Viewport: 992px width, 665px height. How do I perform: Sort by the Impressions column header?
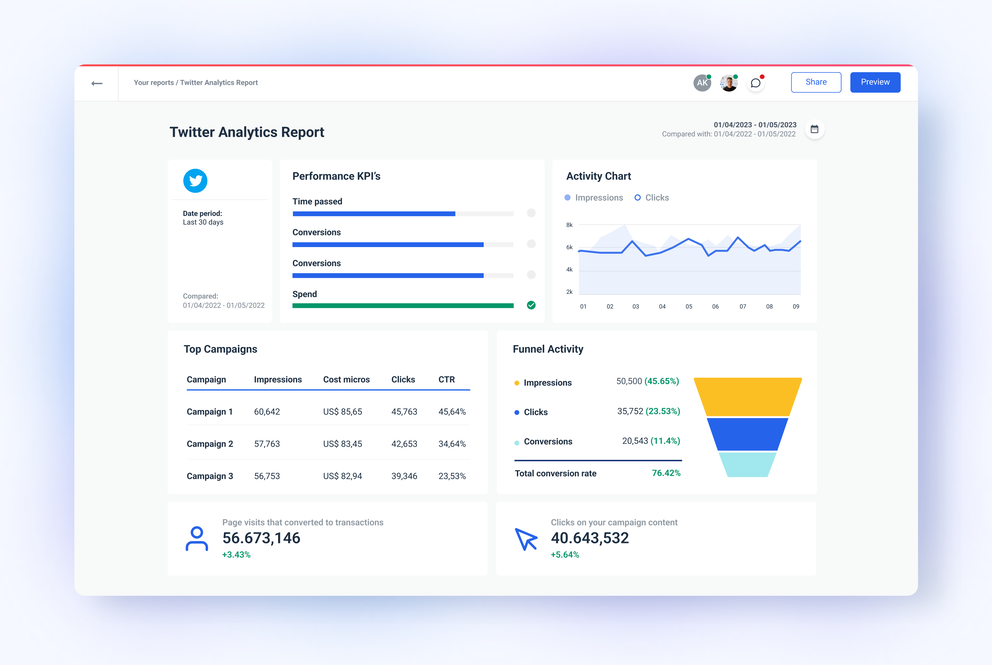(278, 380)
